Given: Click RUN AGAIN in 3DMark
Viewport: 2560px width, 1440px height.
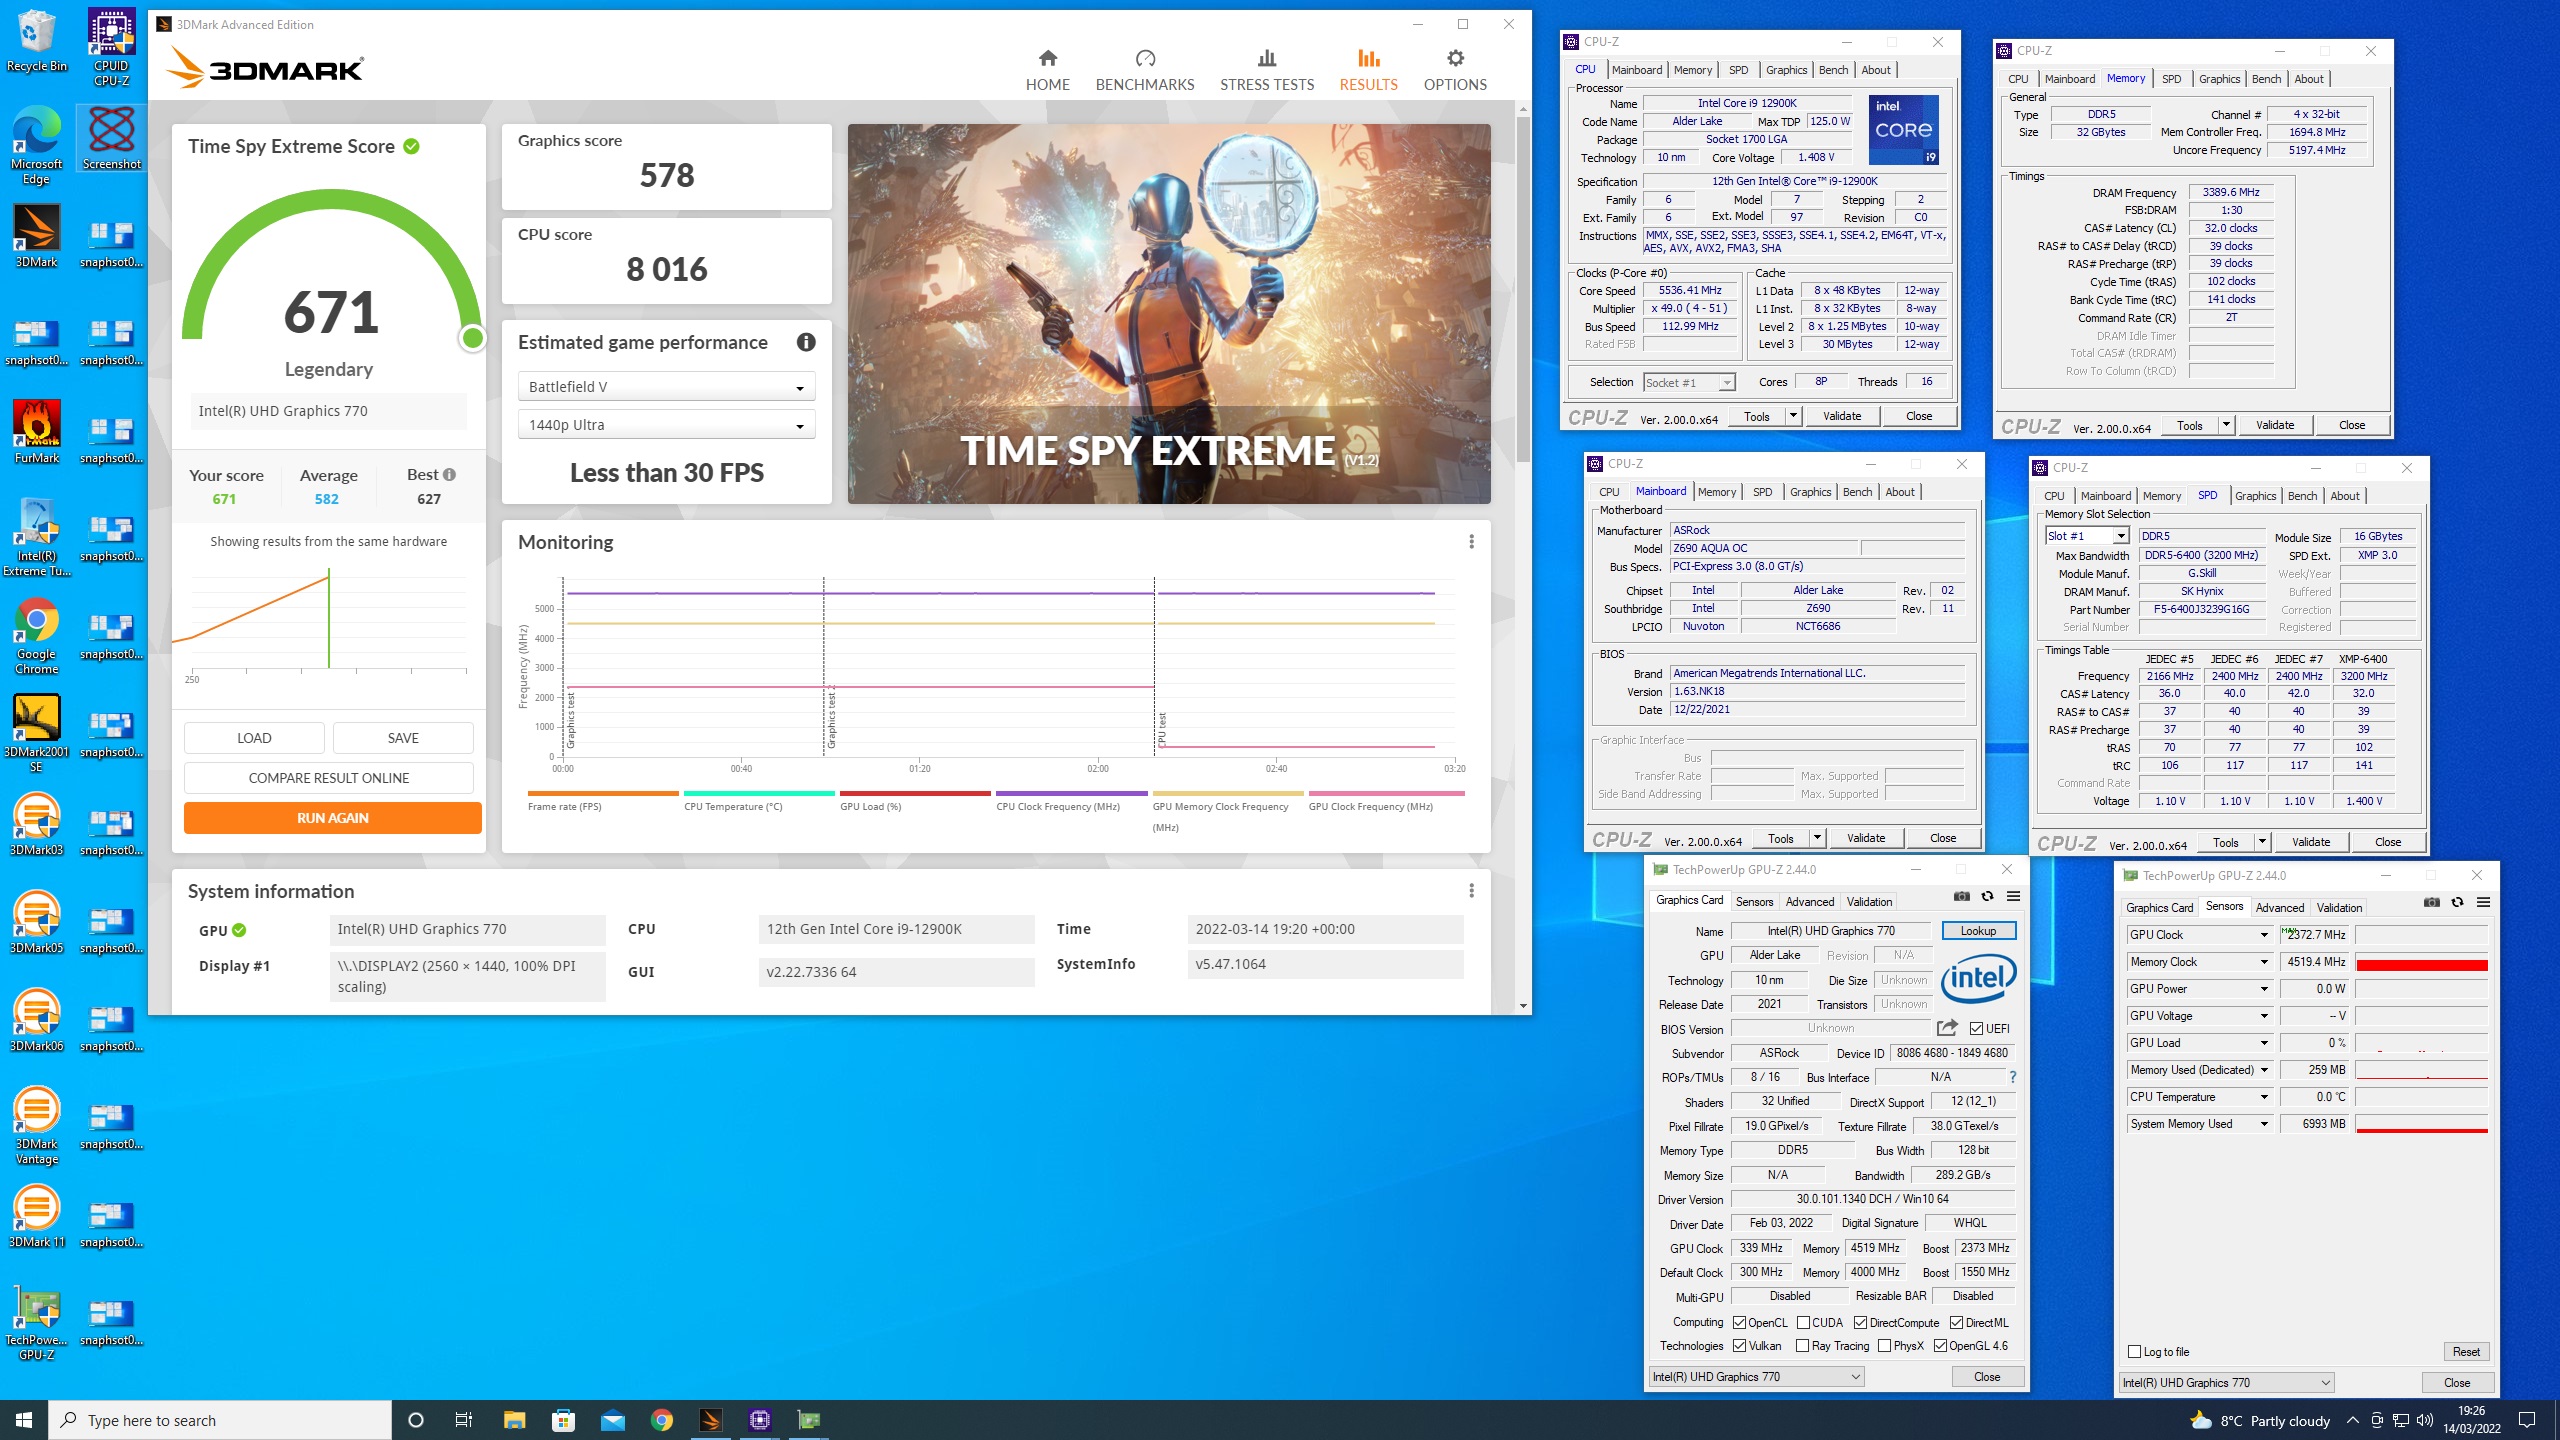Looking at the screenshot, I should [333, 818].
